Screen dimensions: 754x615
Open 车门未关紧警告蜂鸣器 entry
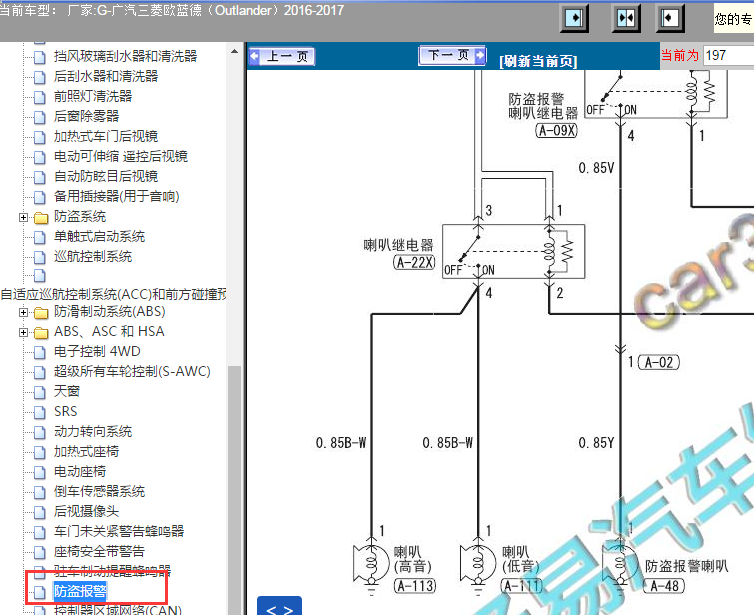click(119, 531)
